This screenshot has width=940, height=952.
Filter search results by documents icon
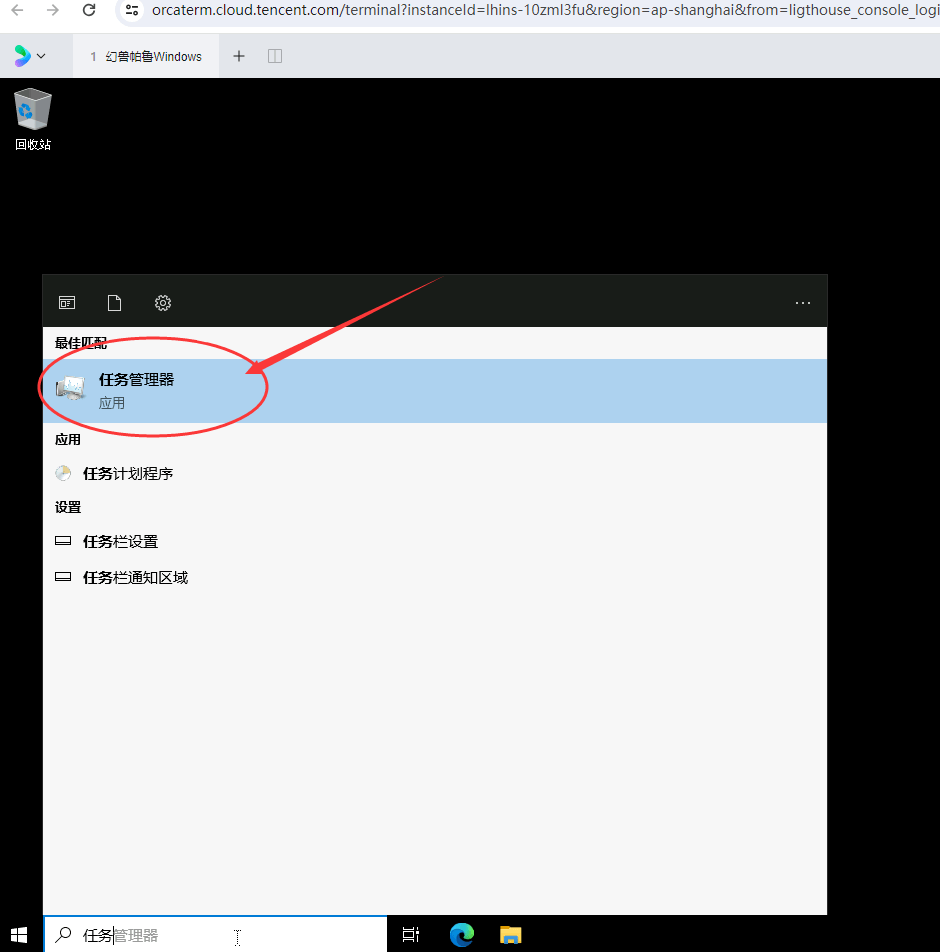(x=114, y=302)
